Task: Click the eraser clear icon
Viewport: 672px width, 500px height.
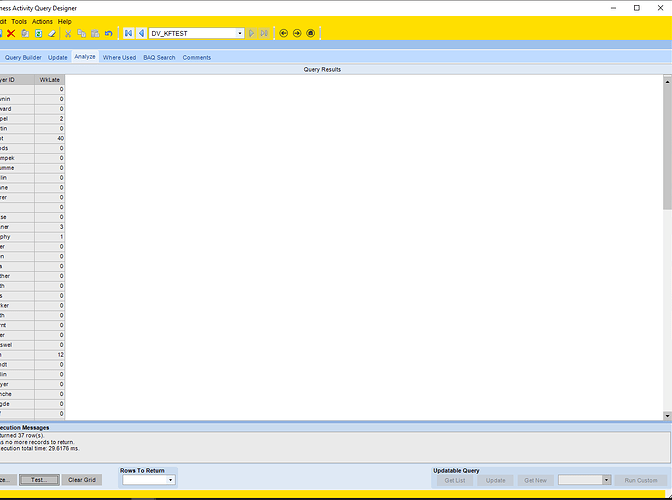Action: point(52,33)
